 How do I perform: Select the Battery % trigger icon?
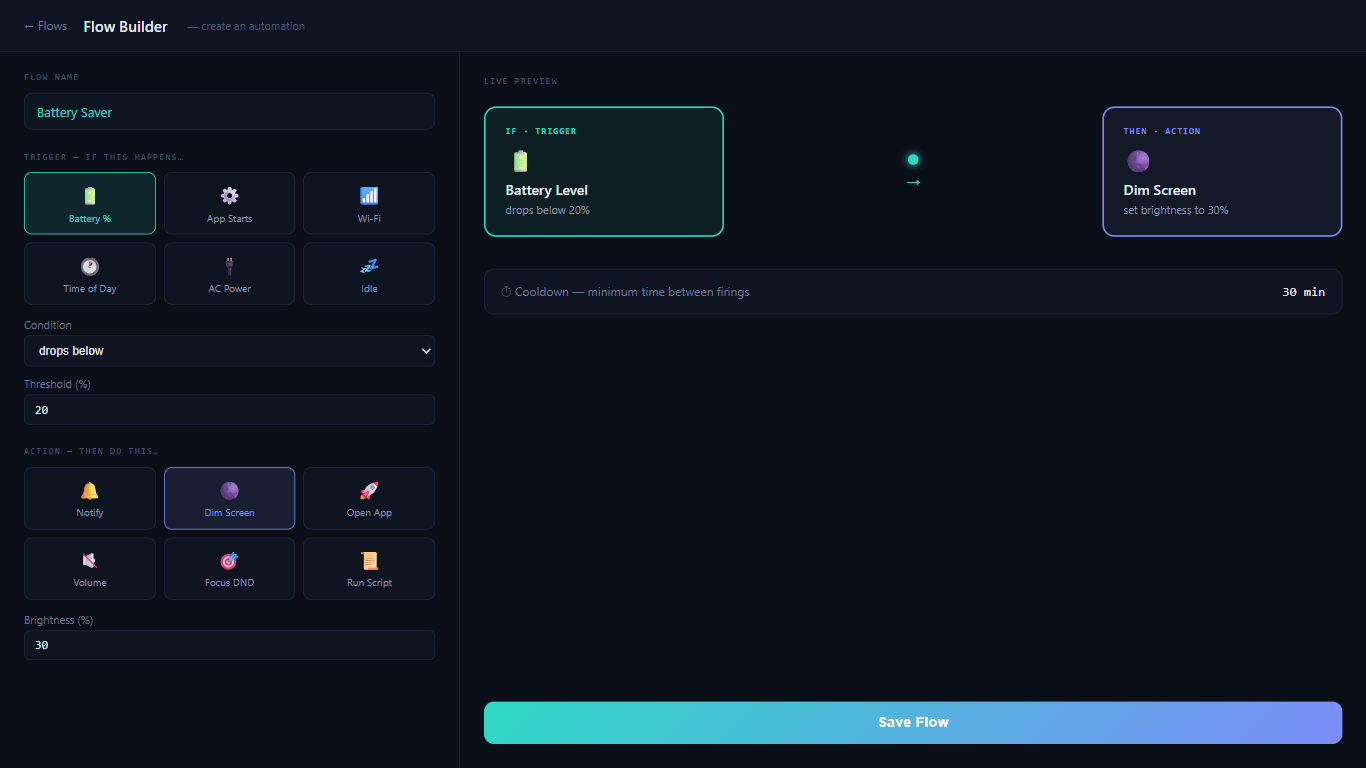(x=90, y=203)
